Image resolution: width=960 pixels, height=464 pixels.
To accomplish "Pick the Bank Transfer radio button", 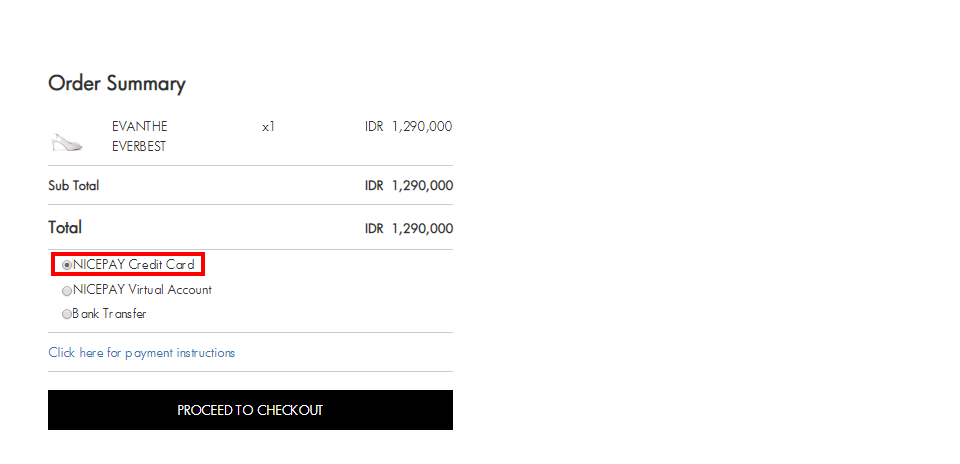I will point(67,315).
